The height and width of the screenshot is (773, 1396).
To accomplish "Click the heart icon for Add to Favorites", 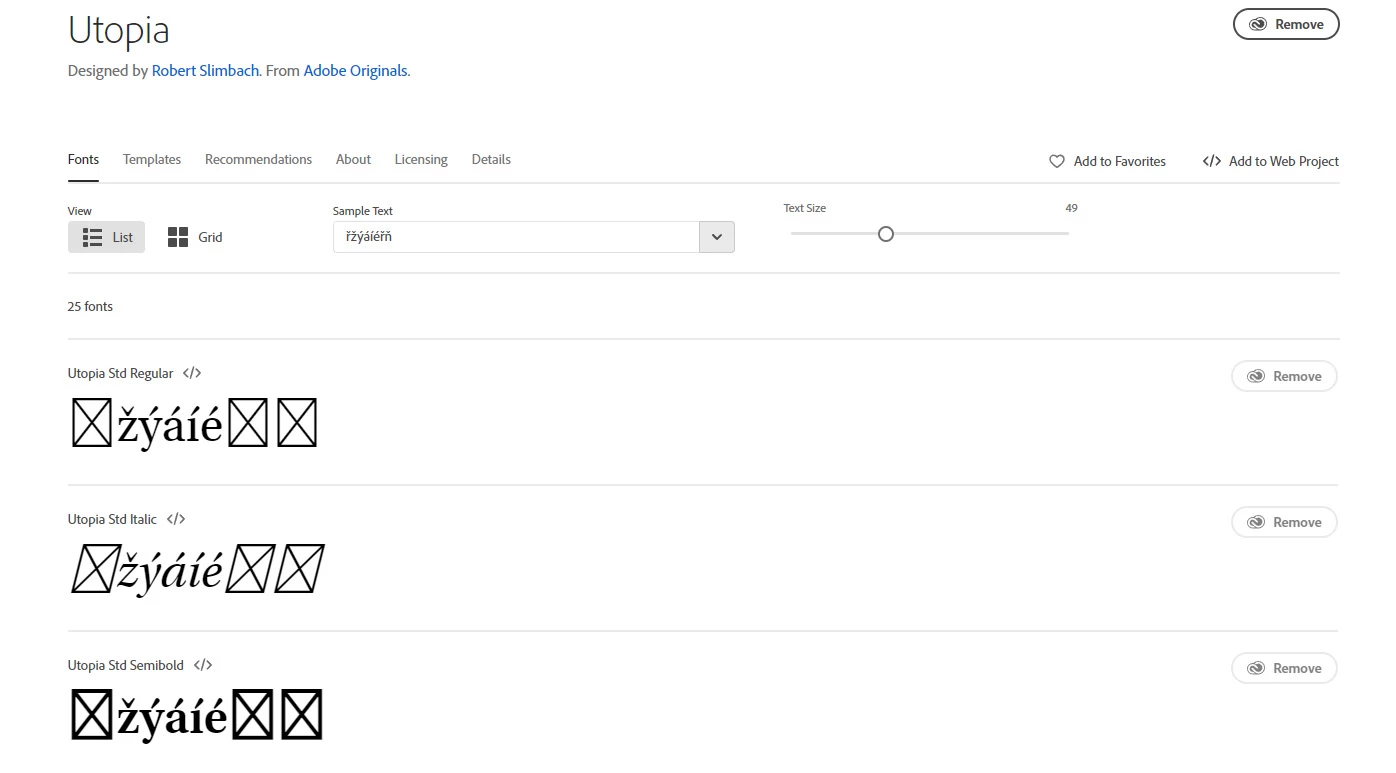I will click(1057, 161).
